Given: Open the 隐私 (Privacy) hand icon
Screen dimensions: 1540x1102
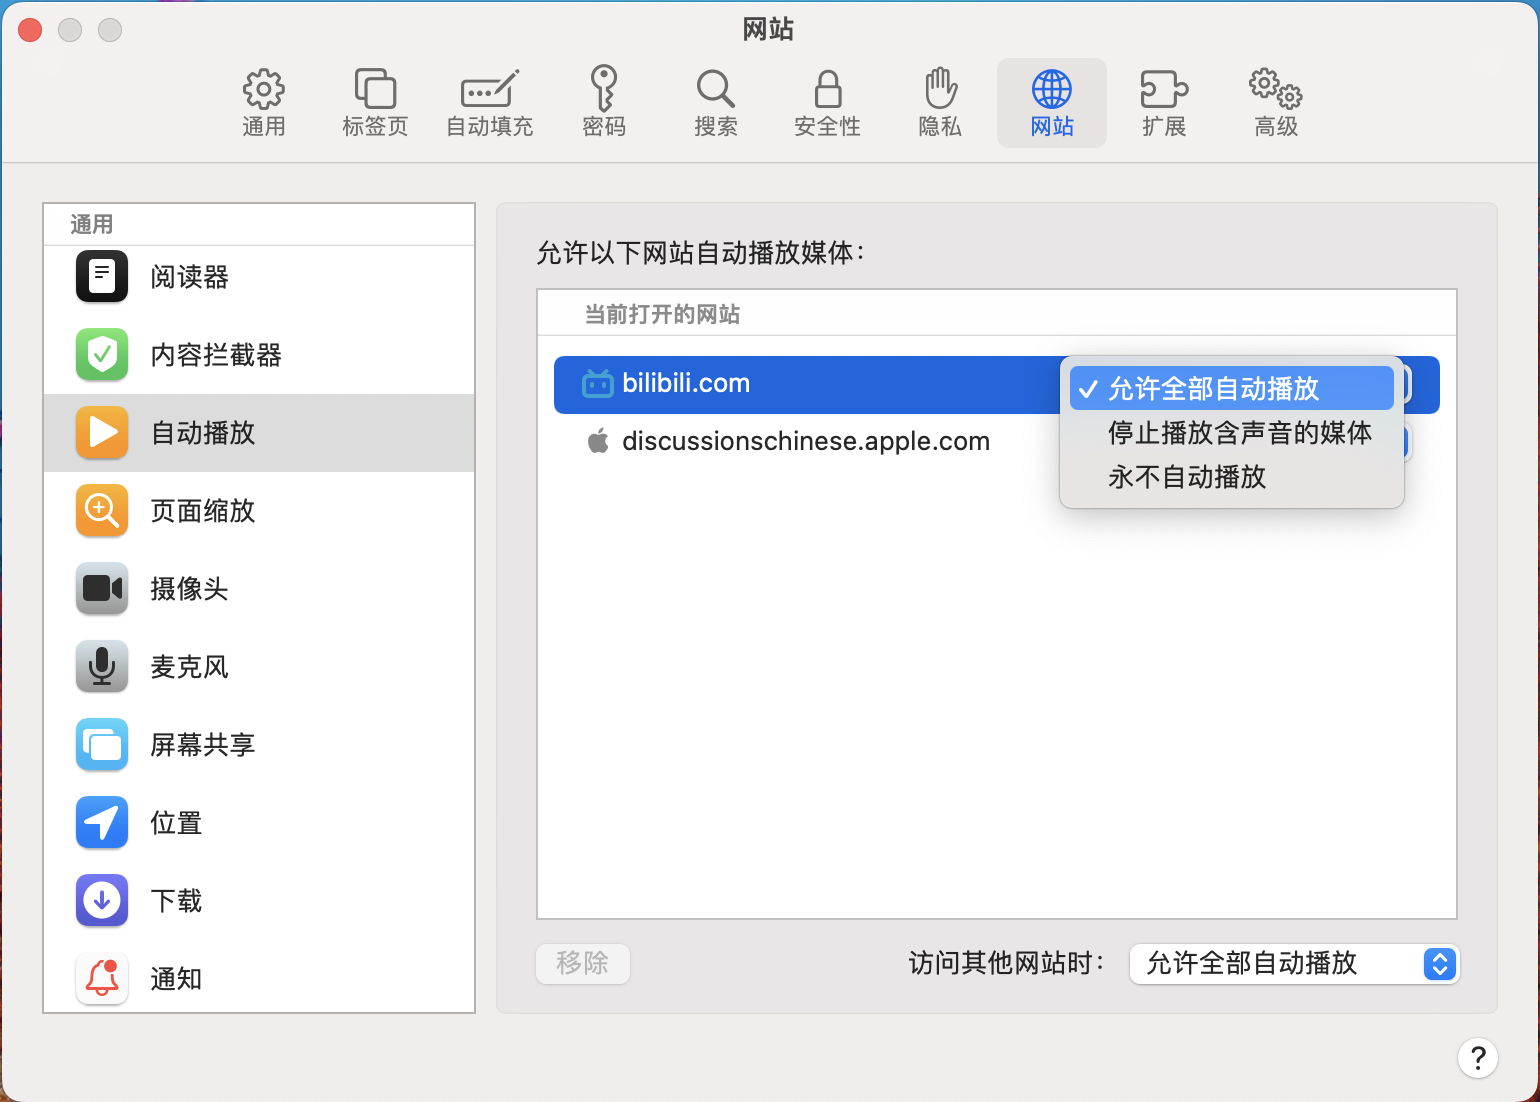Looking at the screenshot, I should (939, 103).
